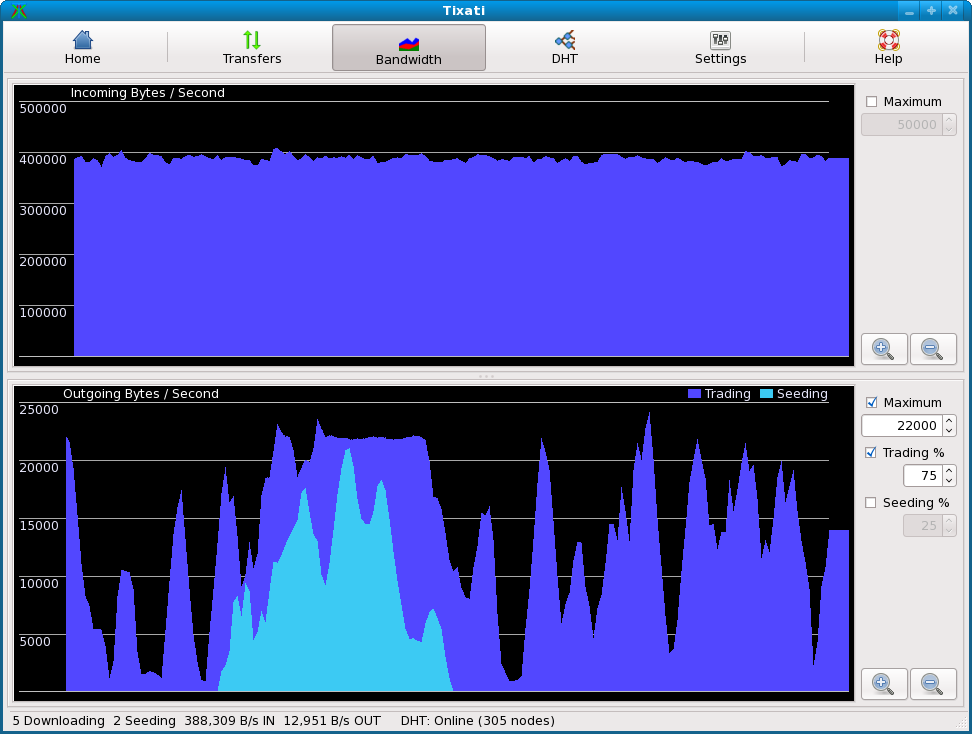Click the outgoing limit field showing 22000

pyautogui.click(x=902, y=426)
